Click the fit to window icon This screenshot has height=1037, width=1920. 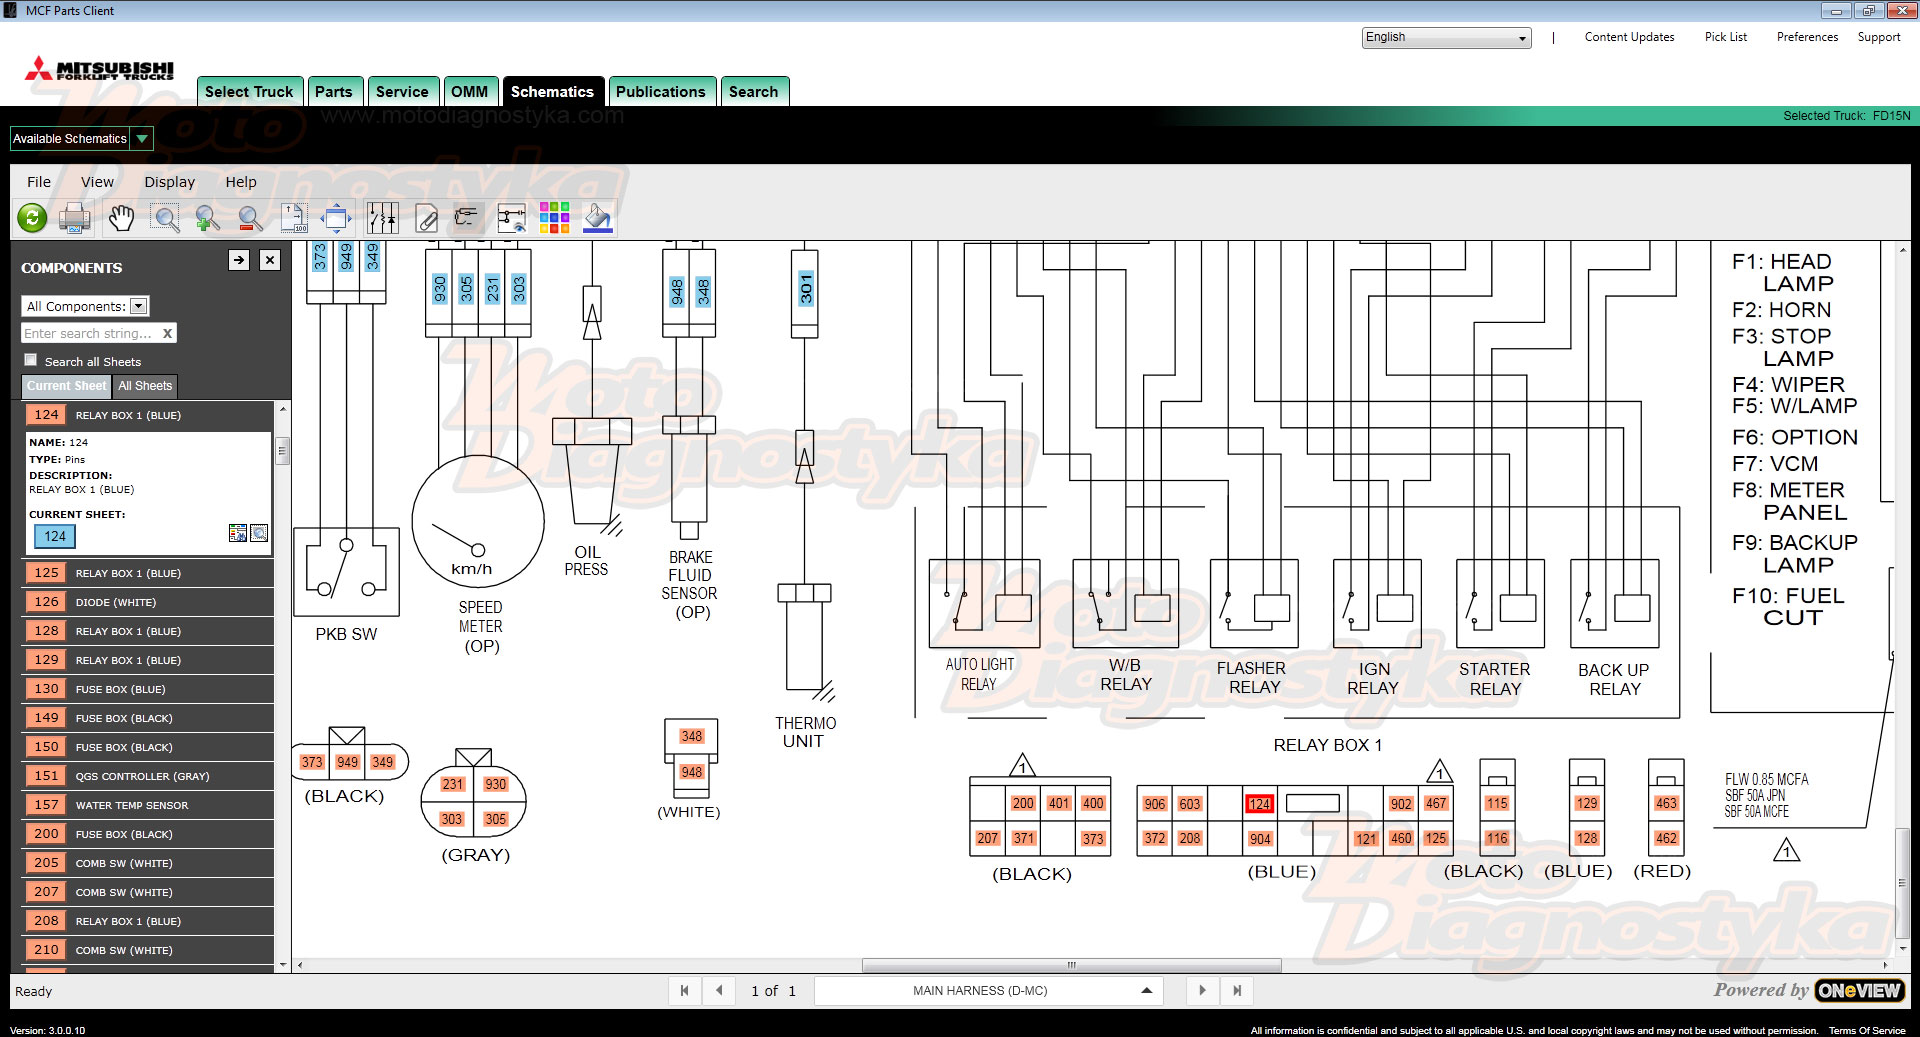click(336, 217)
